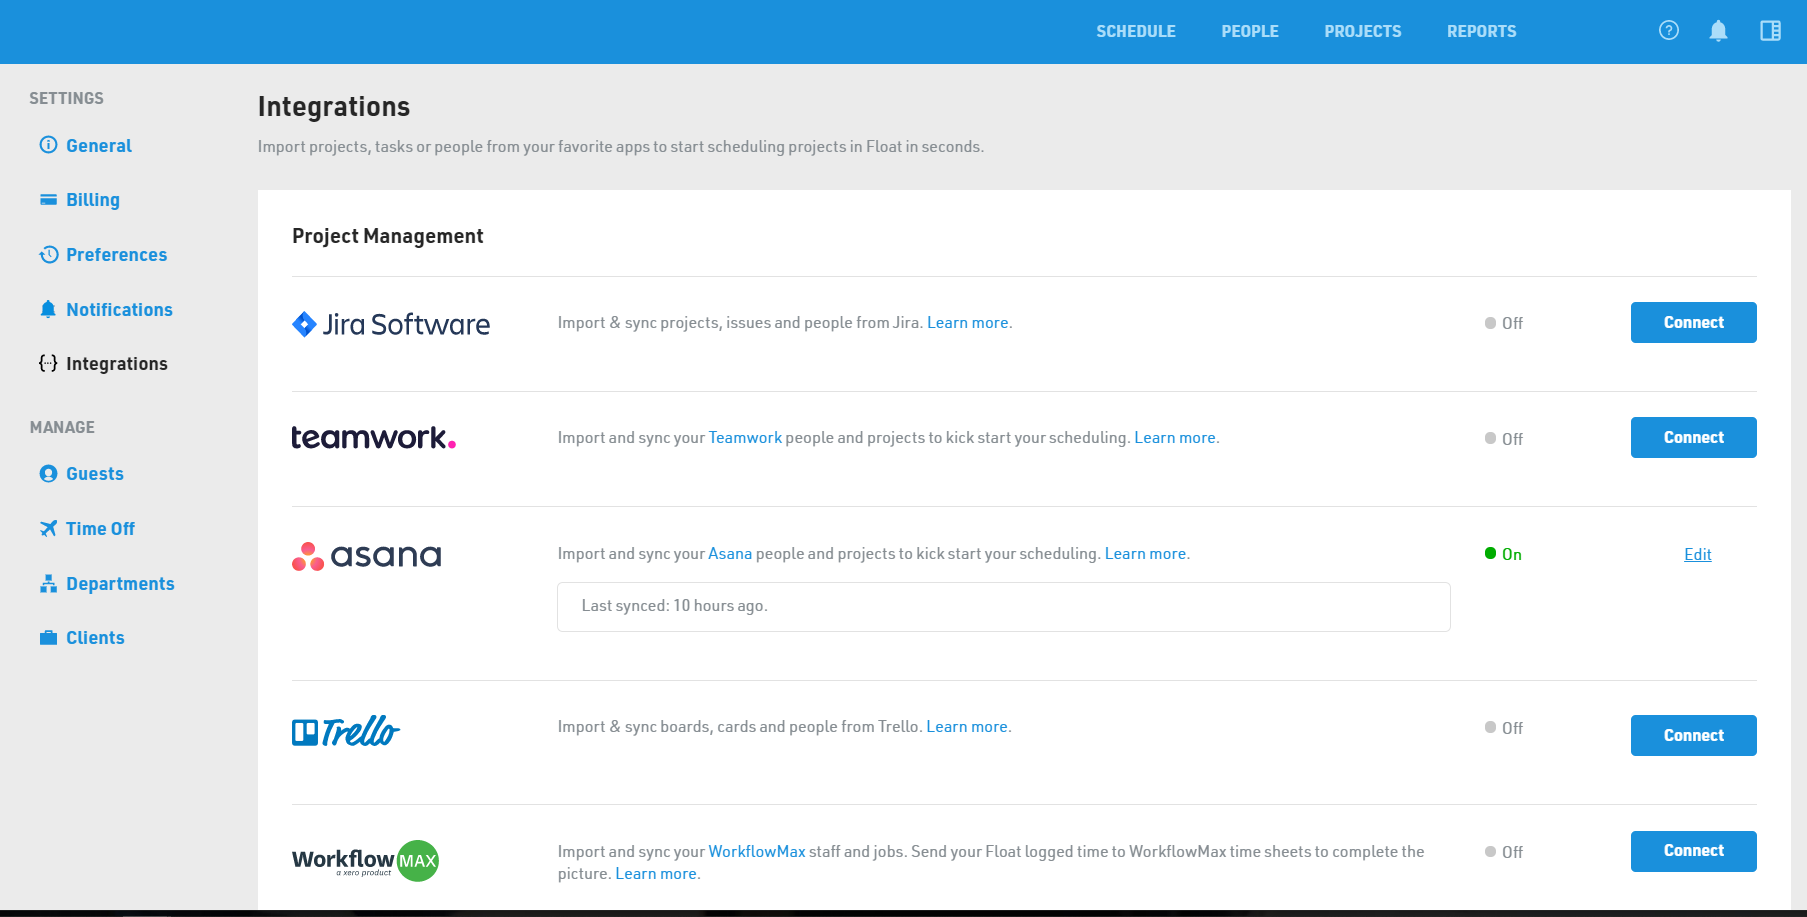Open Preferences settings
Image resolution: width=1807 pixels, height=917 pixels.
pos(117,255)
